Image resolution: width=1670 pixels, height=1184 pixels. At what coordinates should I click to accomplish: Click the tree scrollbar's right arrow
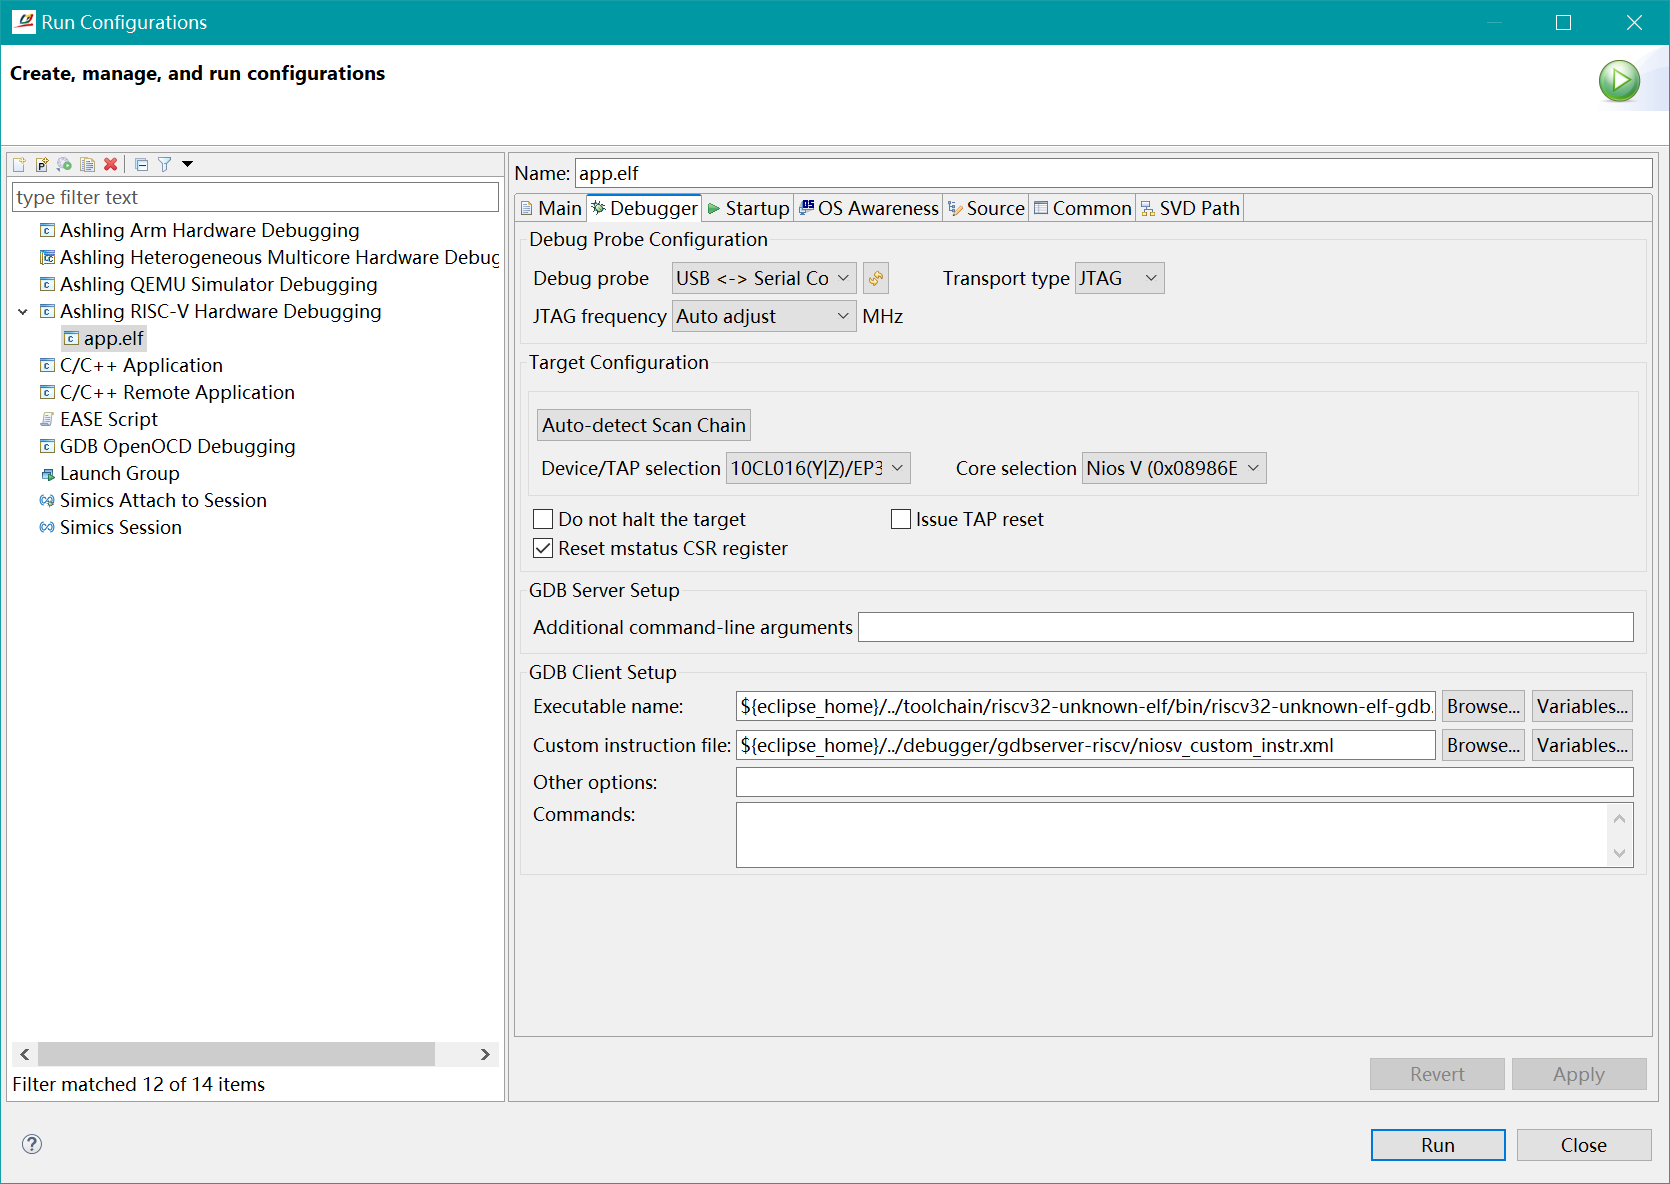coord(485,1054)
